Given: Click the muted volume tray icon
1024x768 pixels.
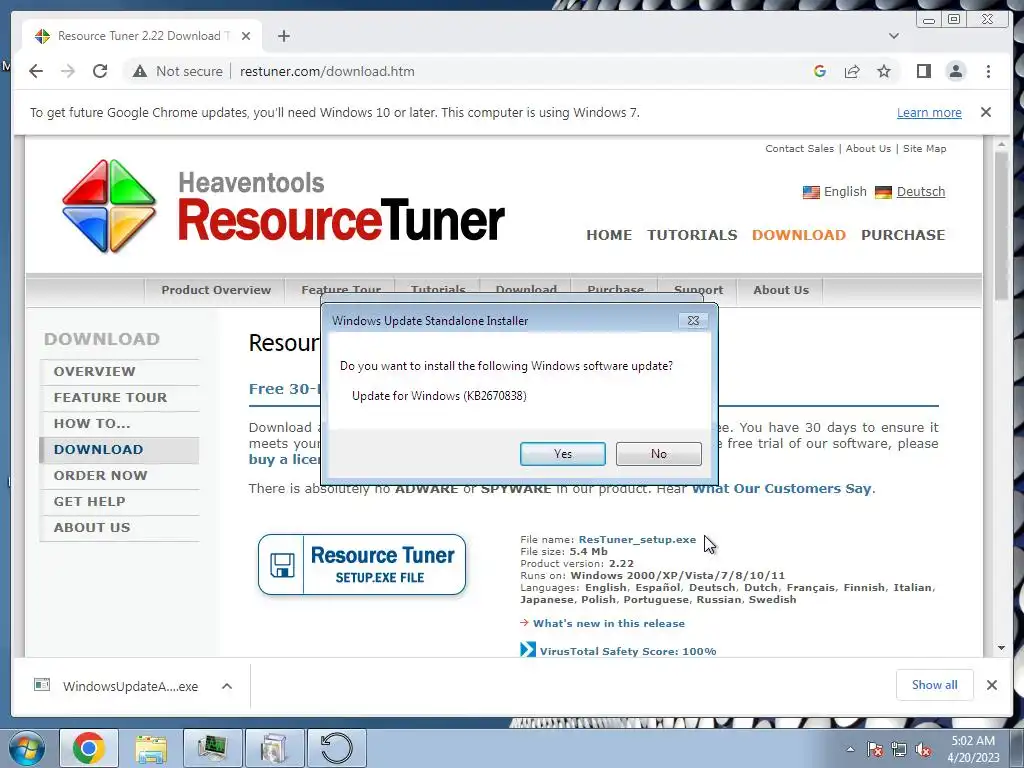Looking at the screenshot, I should click(923, 750).
